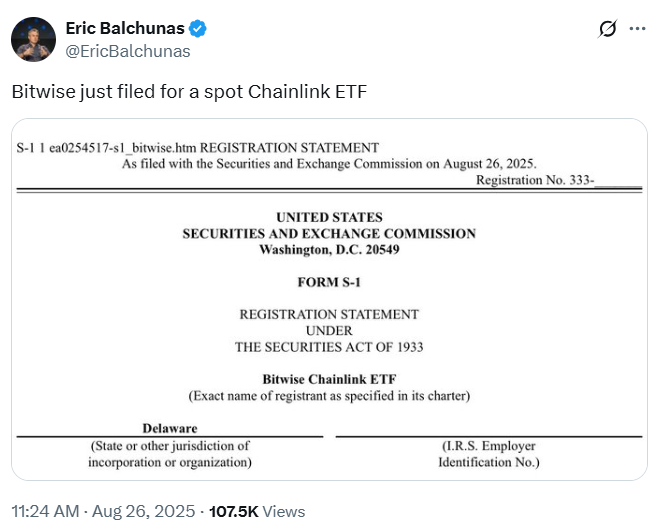
Task: Click the I.R.S. Employer Identification No. label
Action: 488,454
